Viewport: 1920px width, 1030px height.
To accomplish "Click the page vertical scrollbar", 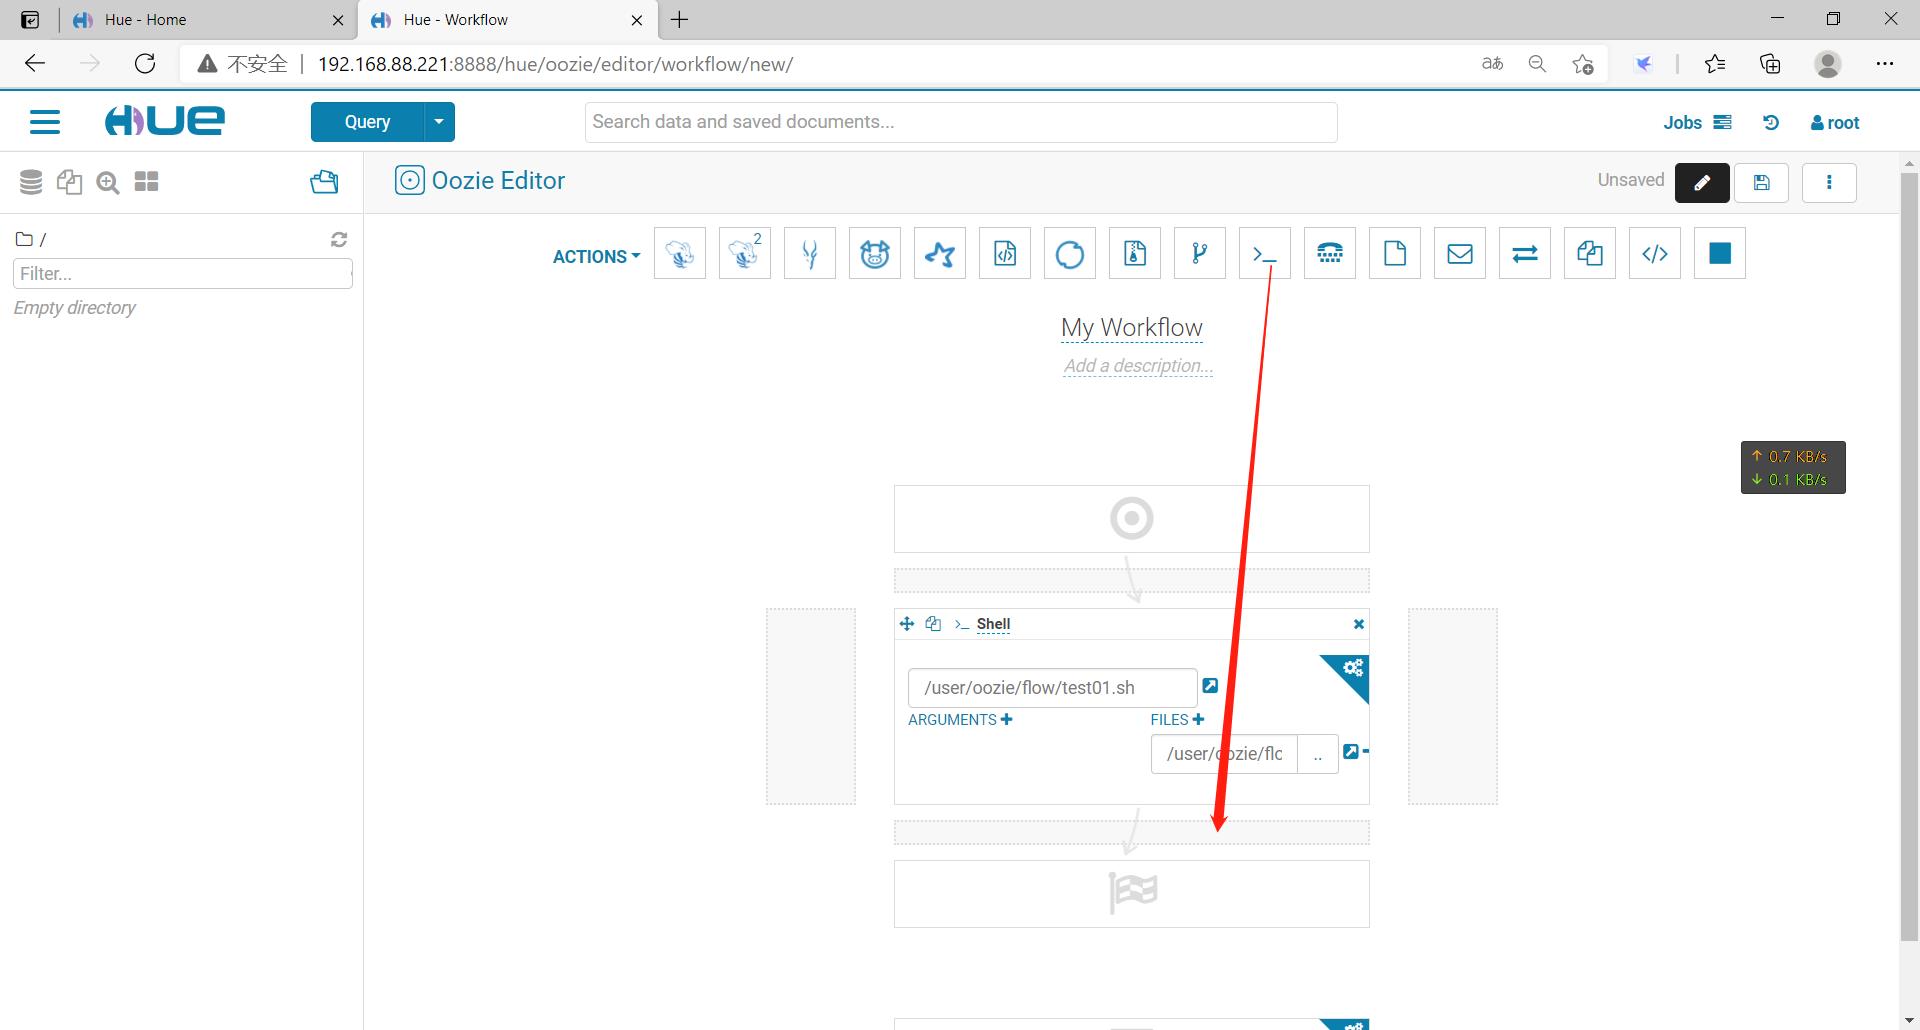I will 1909,557.
